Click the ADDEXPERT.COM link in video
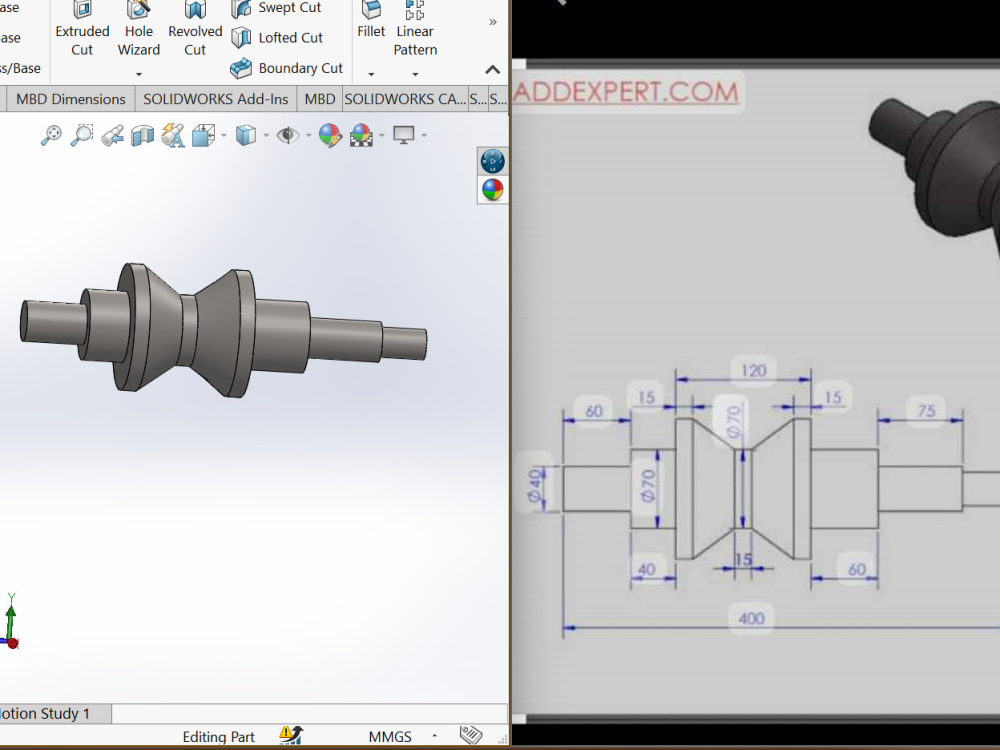1000x750 pixels. (626, 92)
